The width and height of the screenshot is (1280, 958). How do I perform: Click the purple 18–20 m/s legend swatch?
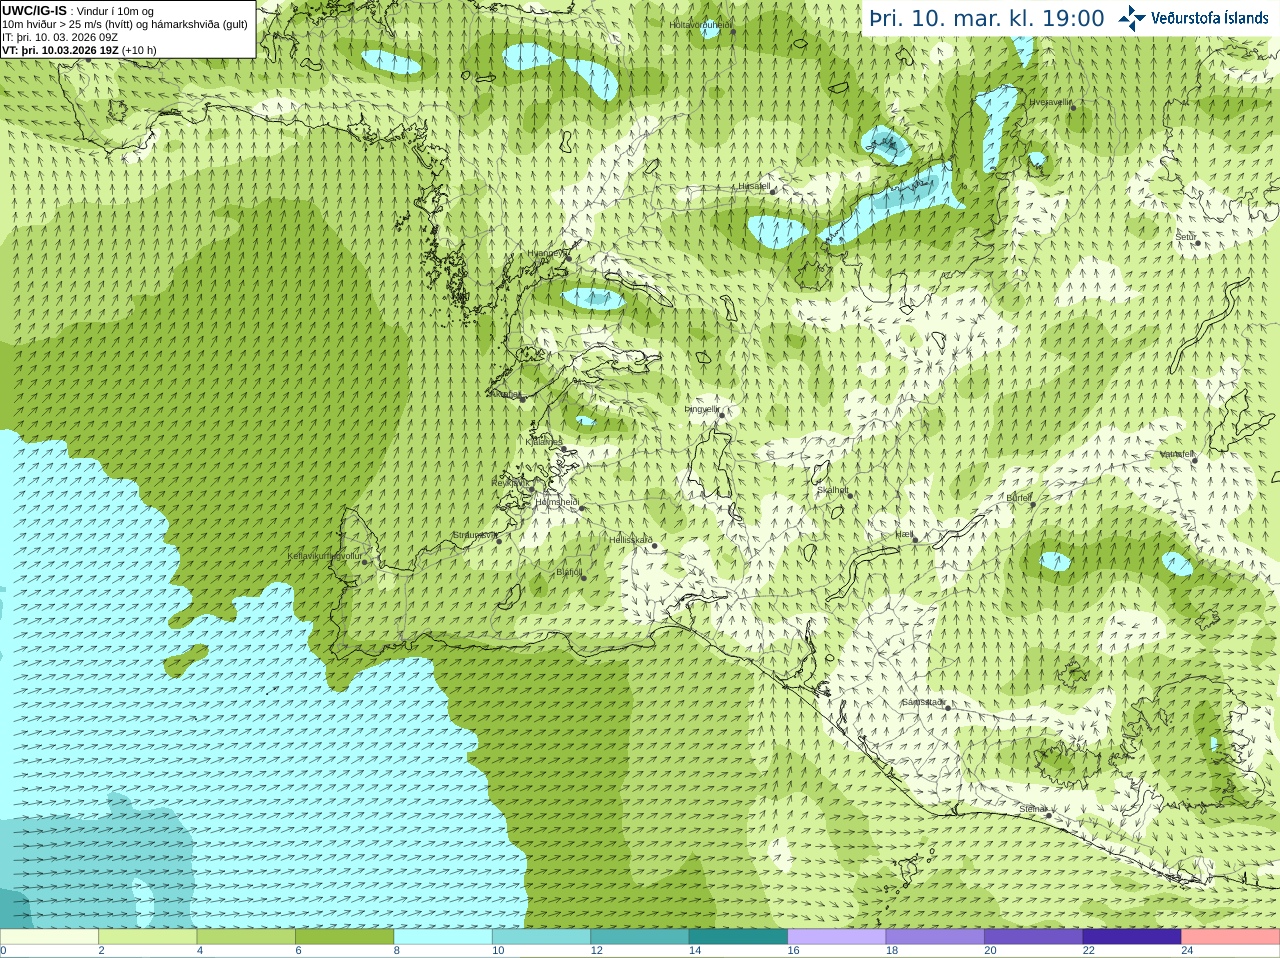[935, 937]
